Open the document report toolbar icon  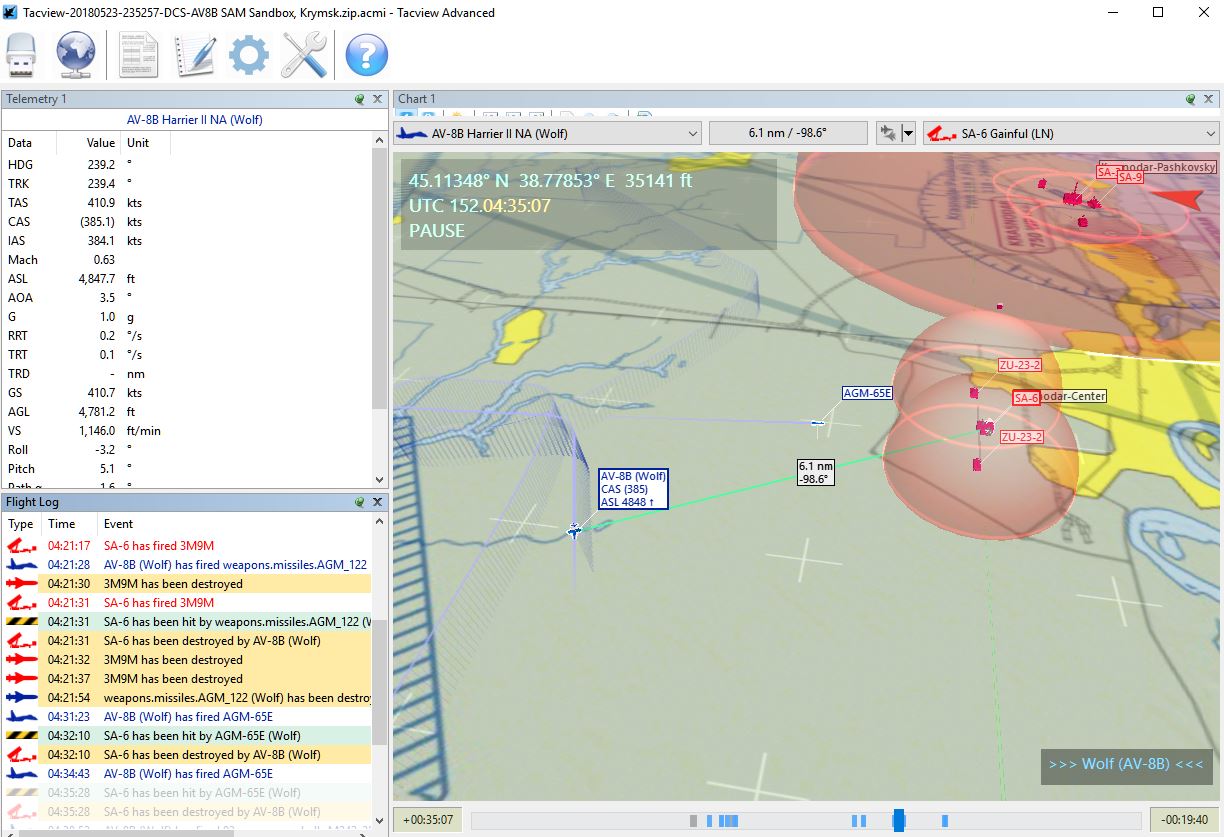click(x=139, y=54)
